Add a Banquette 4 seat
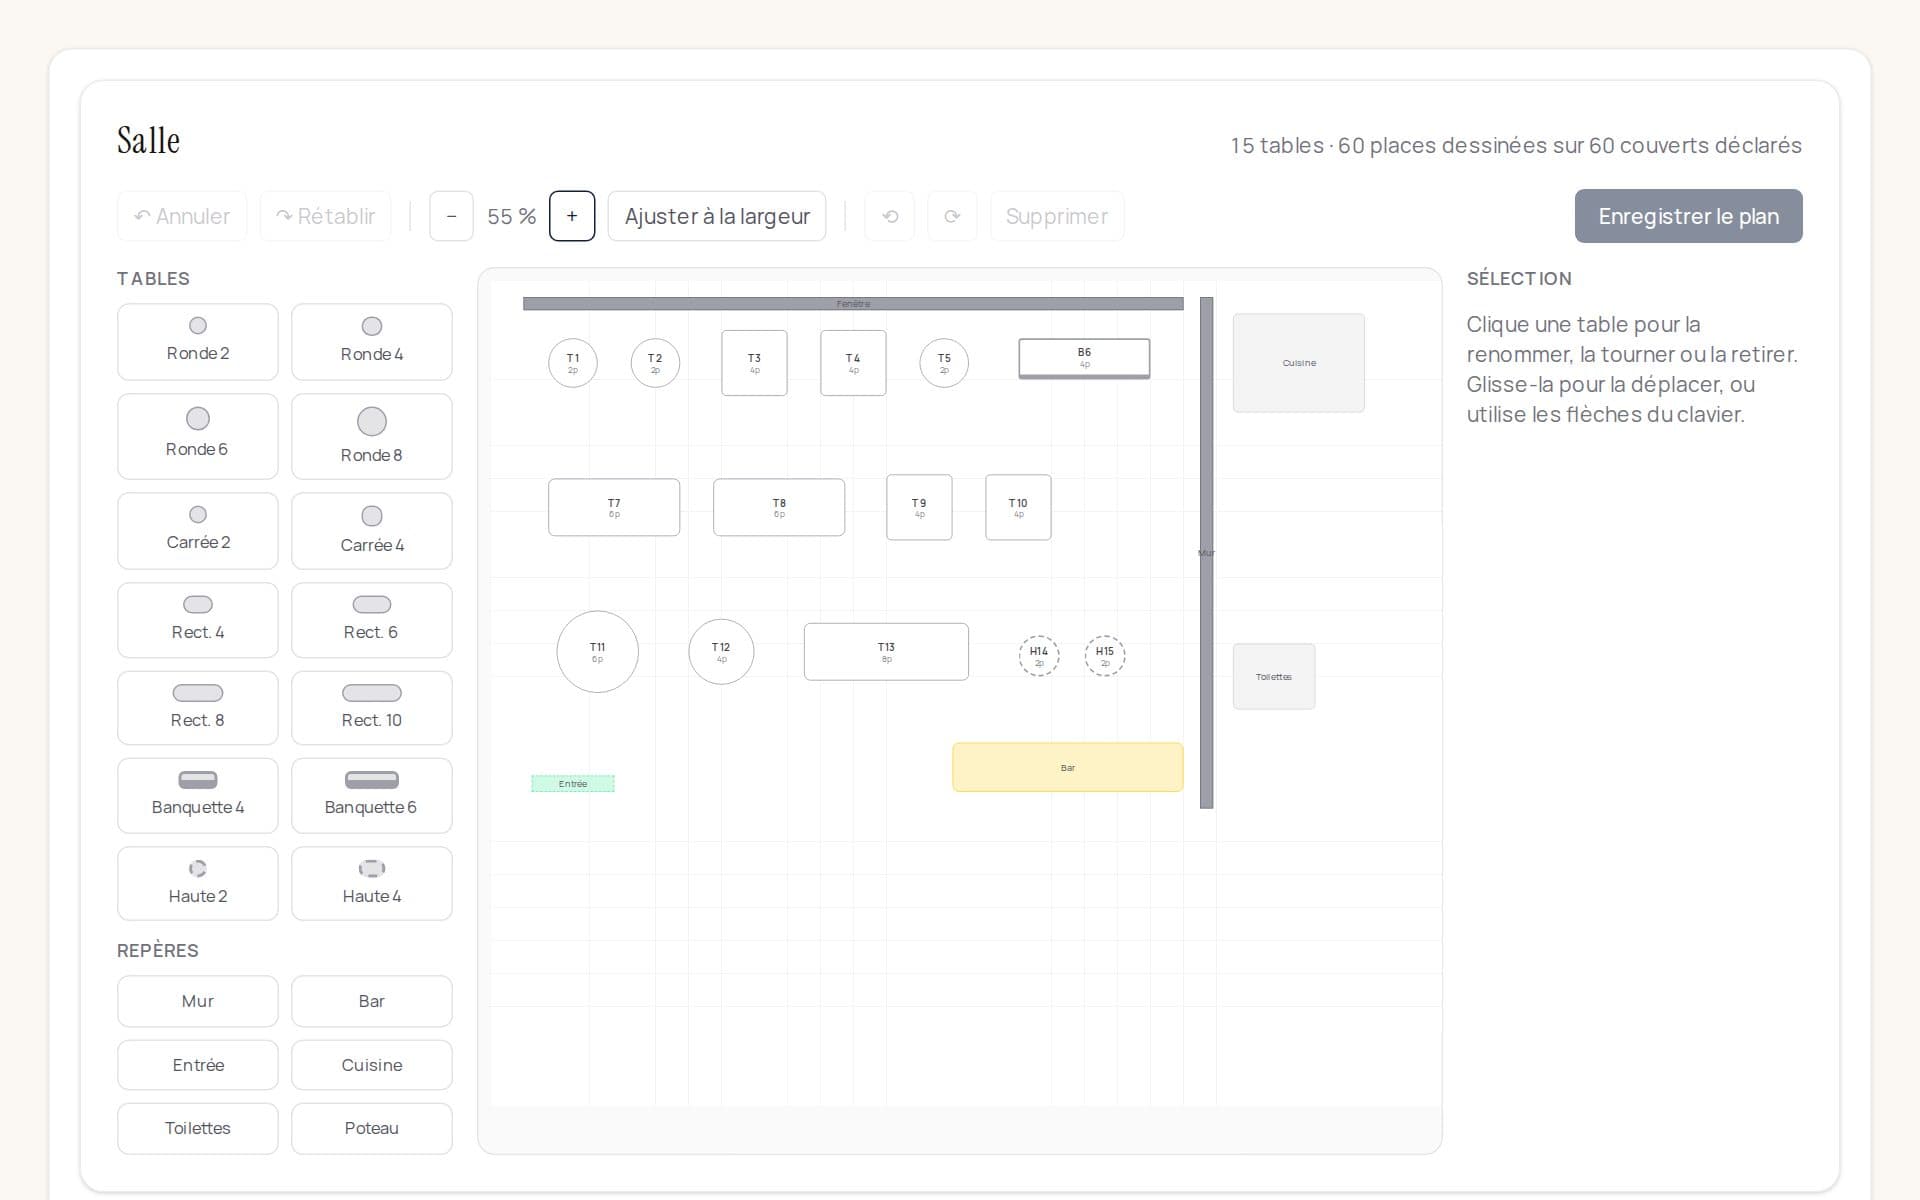 pyautogui.click(x=198, y=796)
